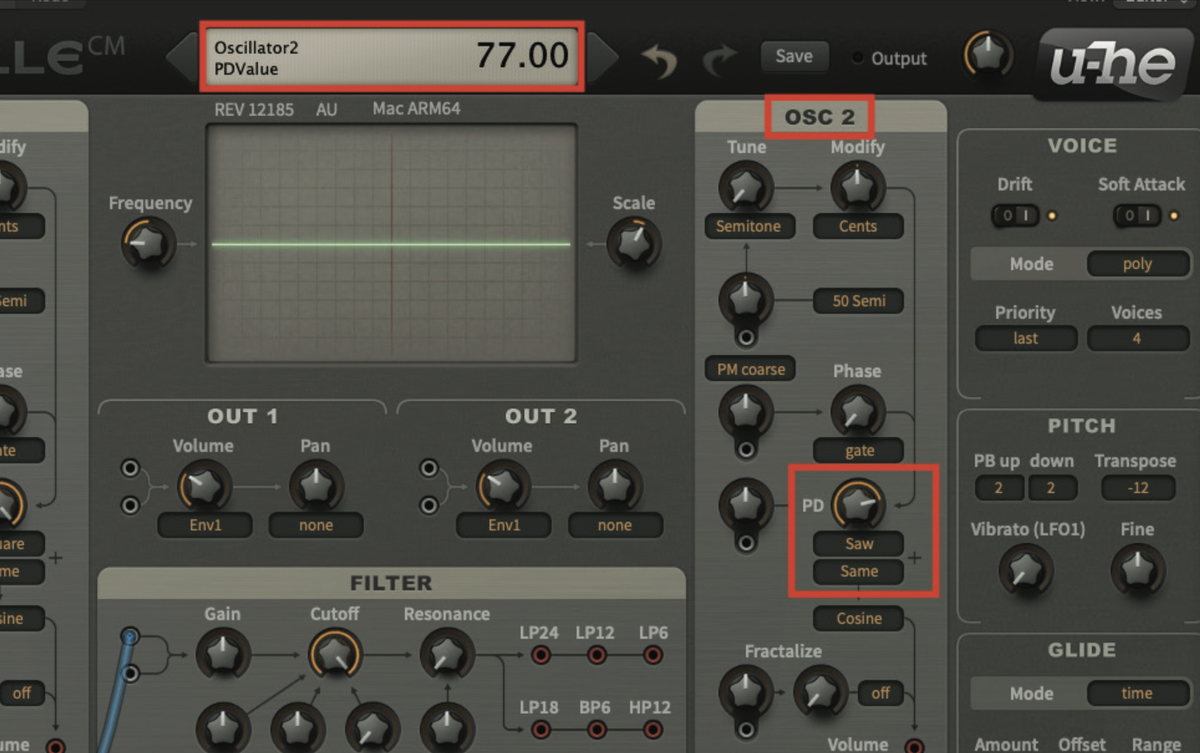
Task: Open the Env1 selector under Out 1 Volume
Action: click(204, 525)
